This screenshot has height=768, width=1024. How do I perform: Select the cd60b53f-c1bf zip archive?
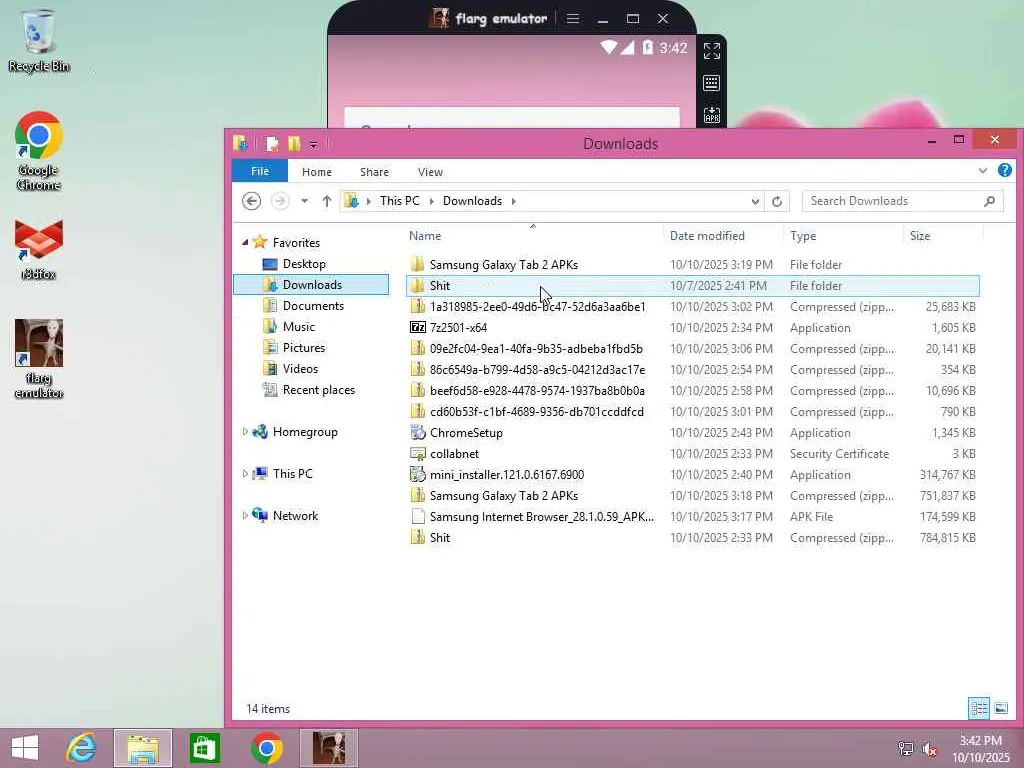(x=692, y=411)
